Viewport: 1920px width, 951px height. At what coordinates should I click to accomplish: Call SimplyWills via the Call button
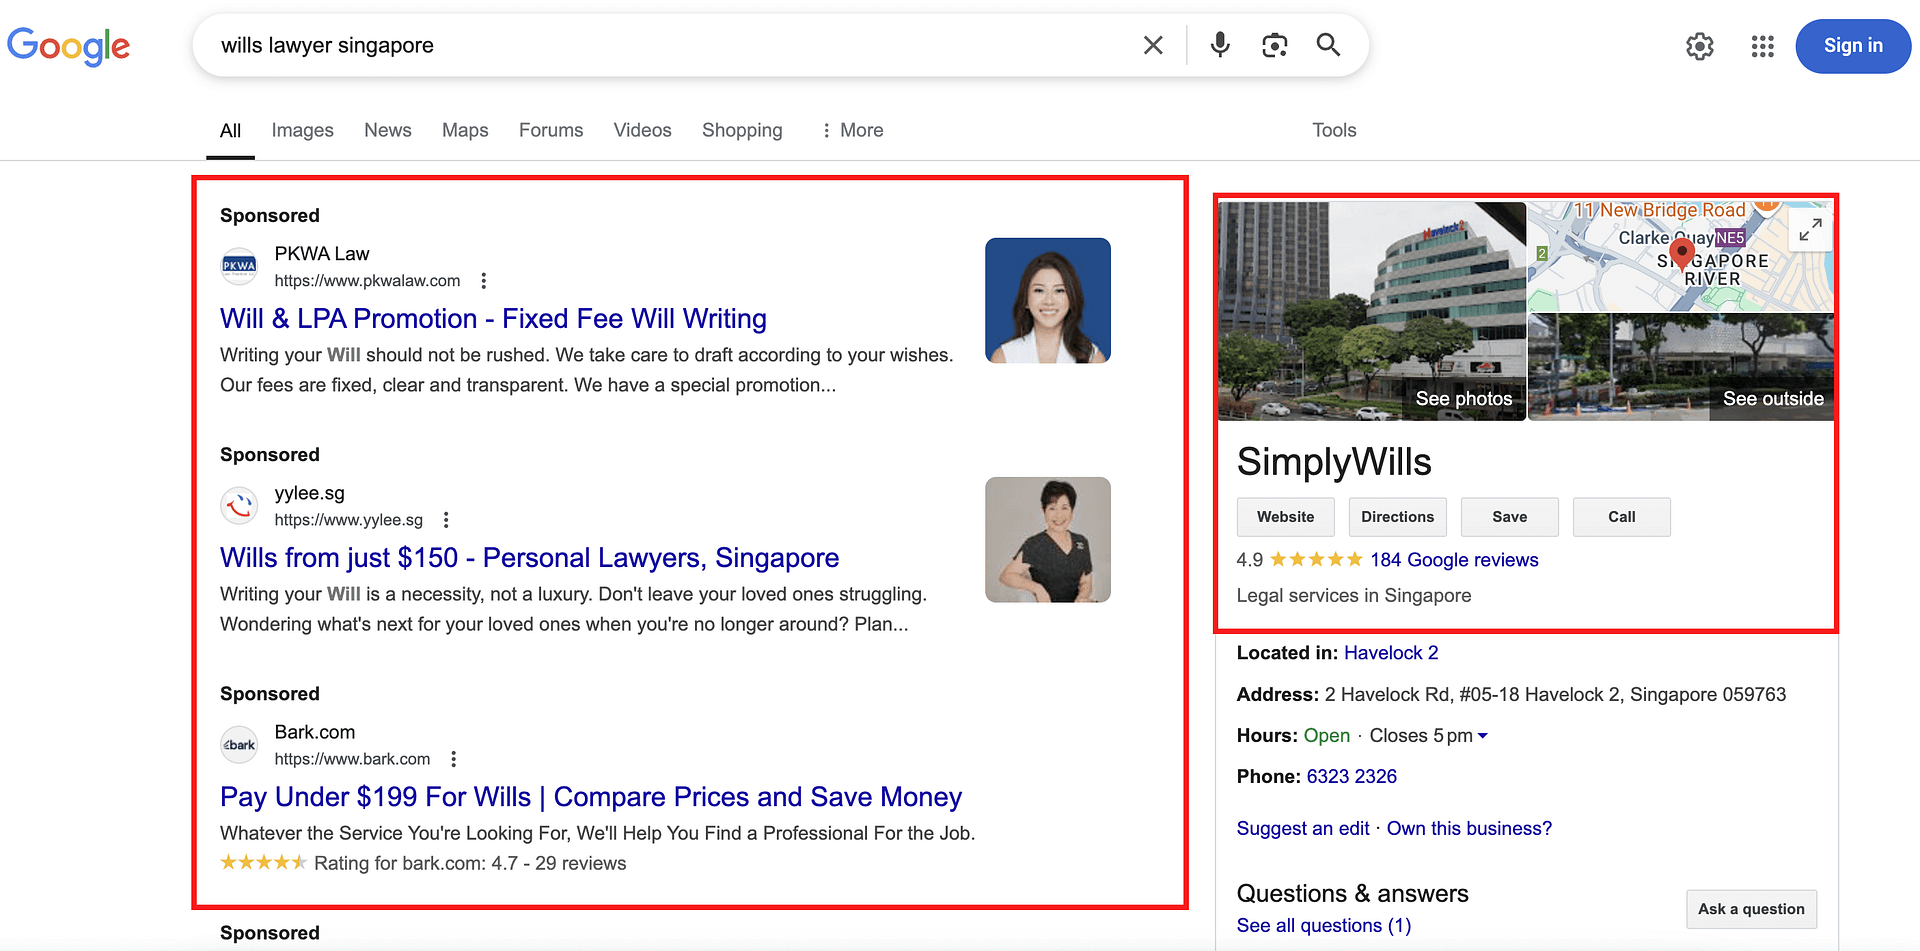[x=1622, y=517]
